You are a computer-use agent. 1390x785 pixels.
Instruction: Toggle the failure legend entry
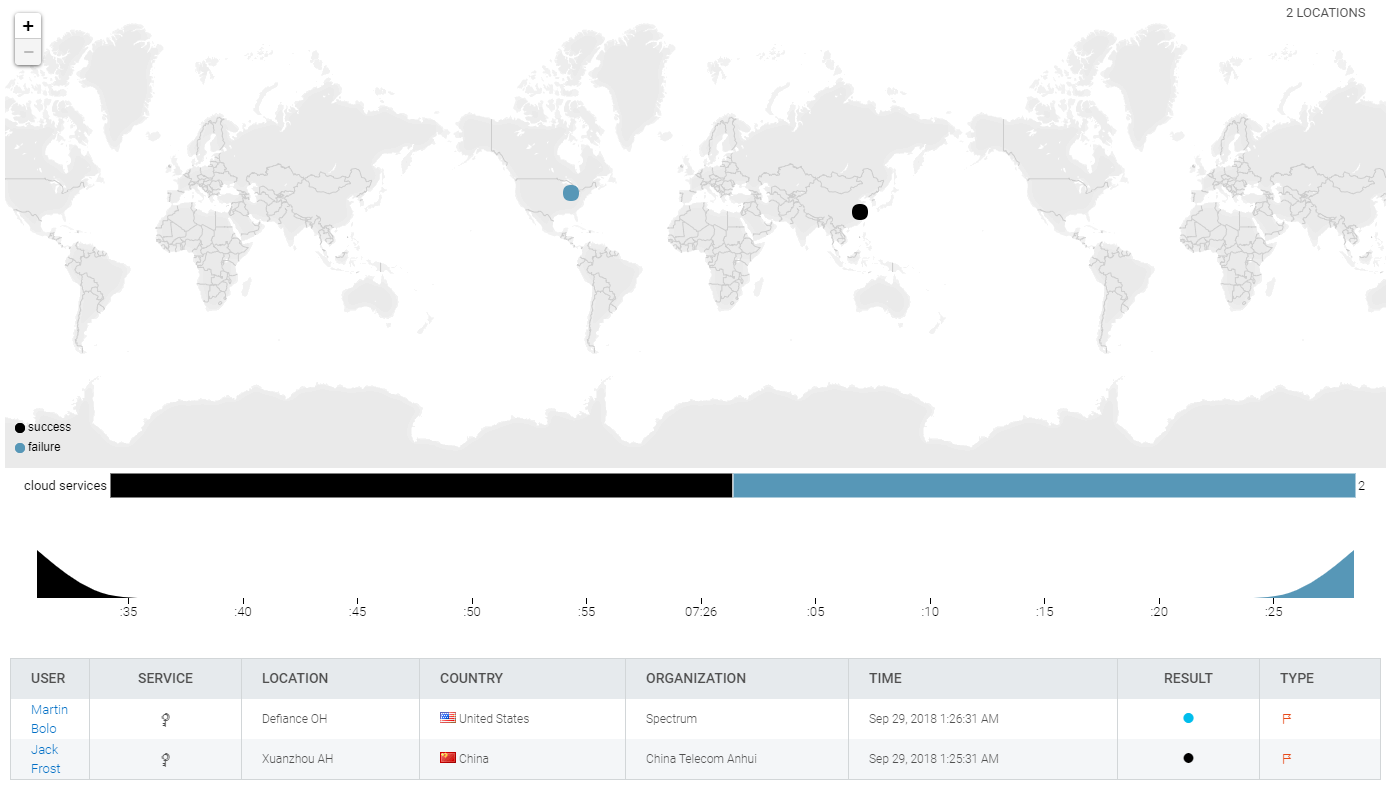click(x=38, y=447)
